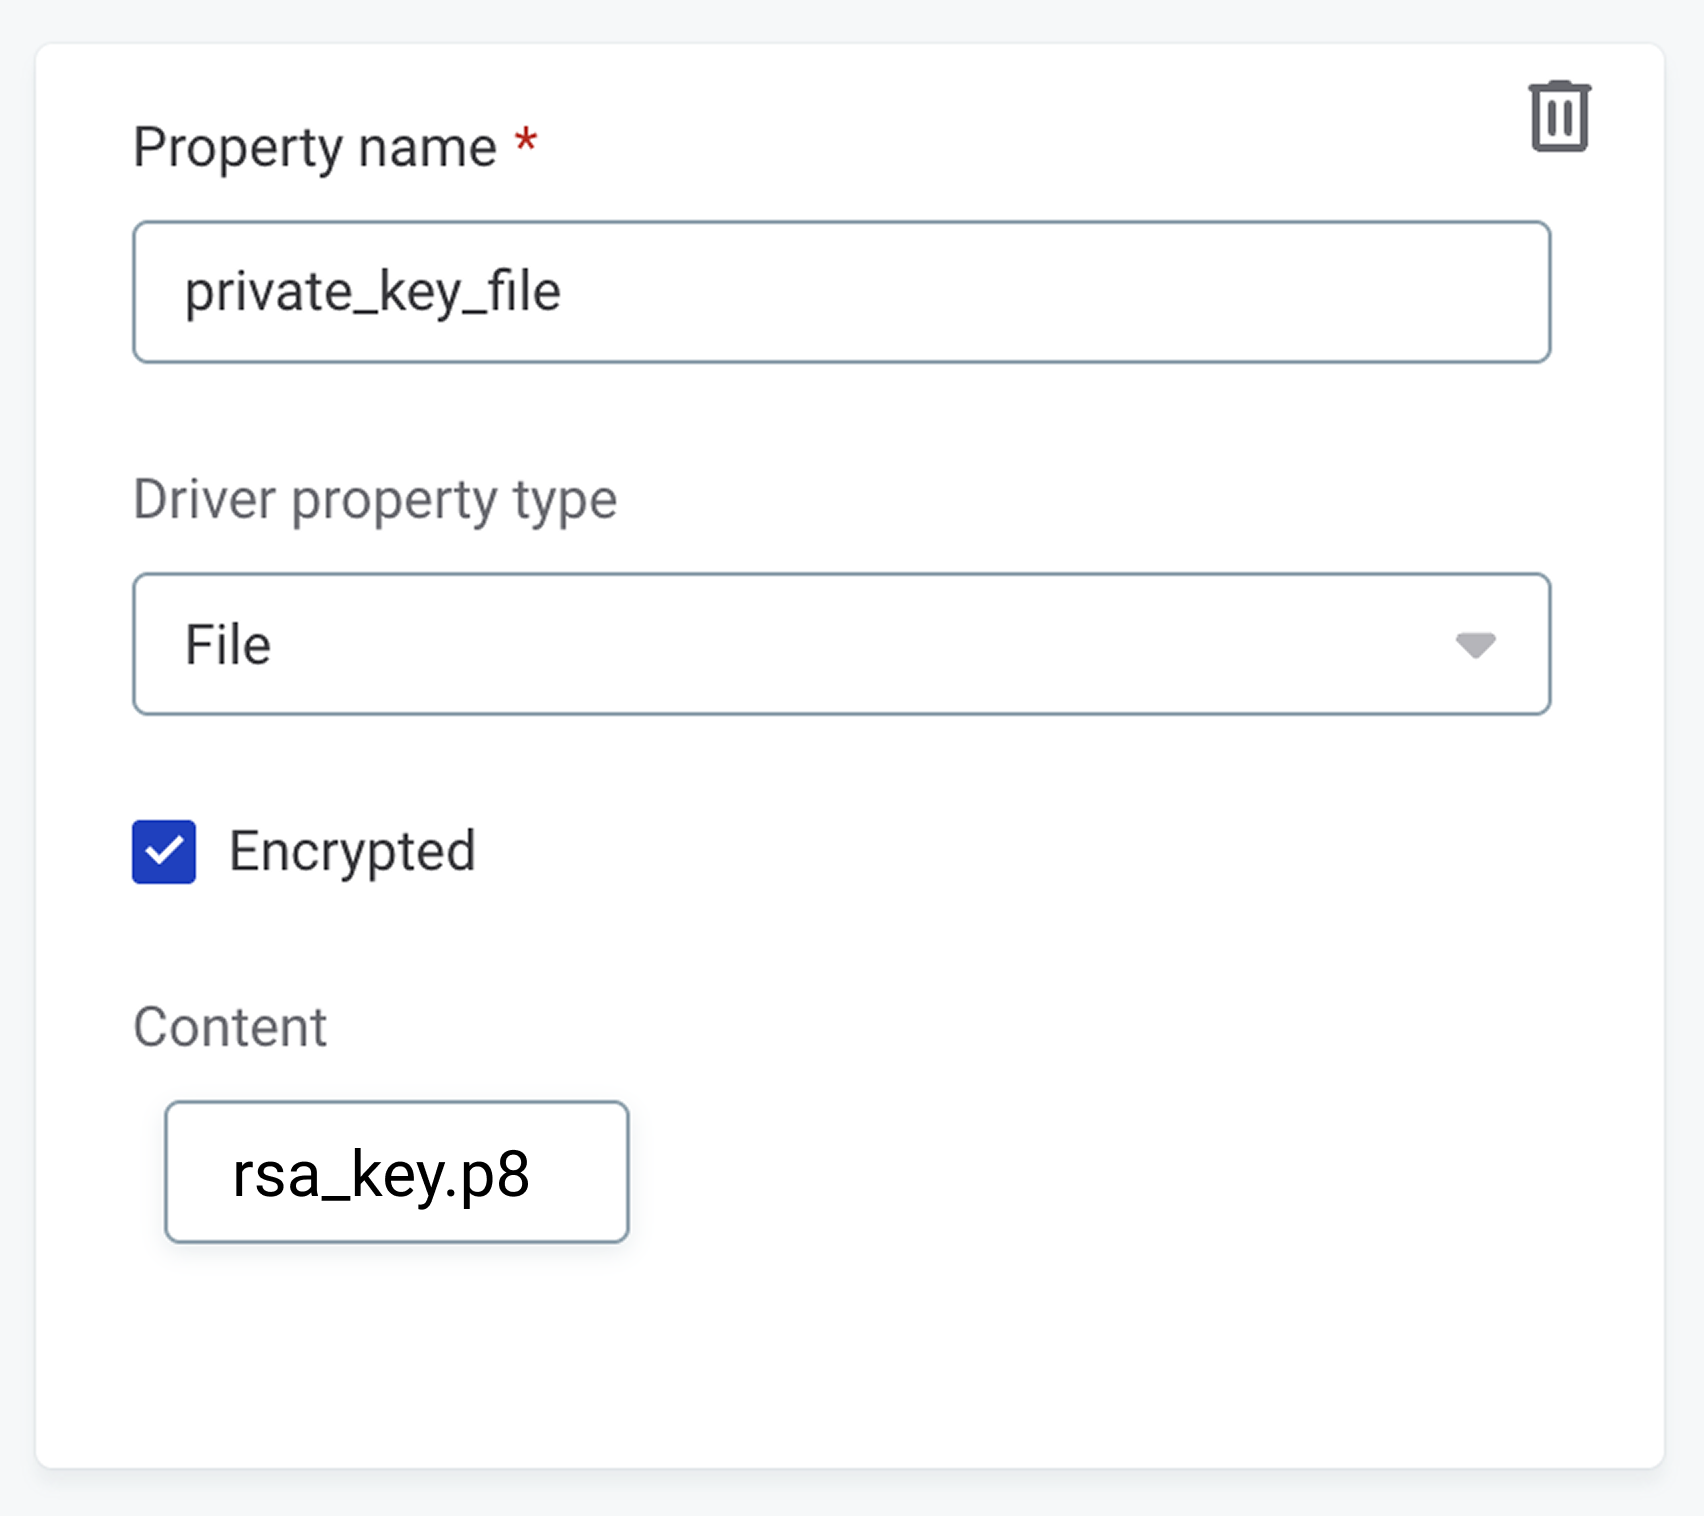Click the private_key_file text in field
1704x1516 pixels.
click(x=372, y=292)
